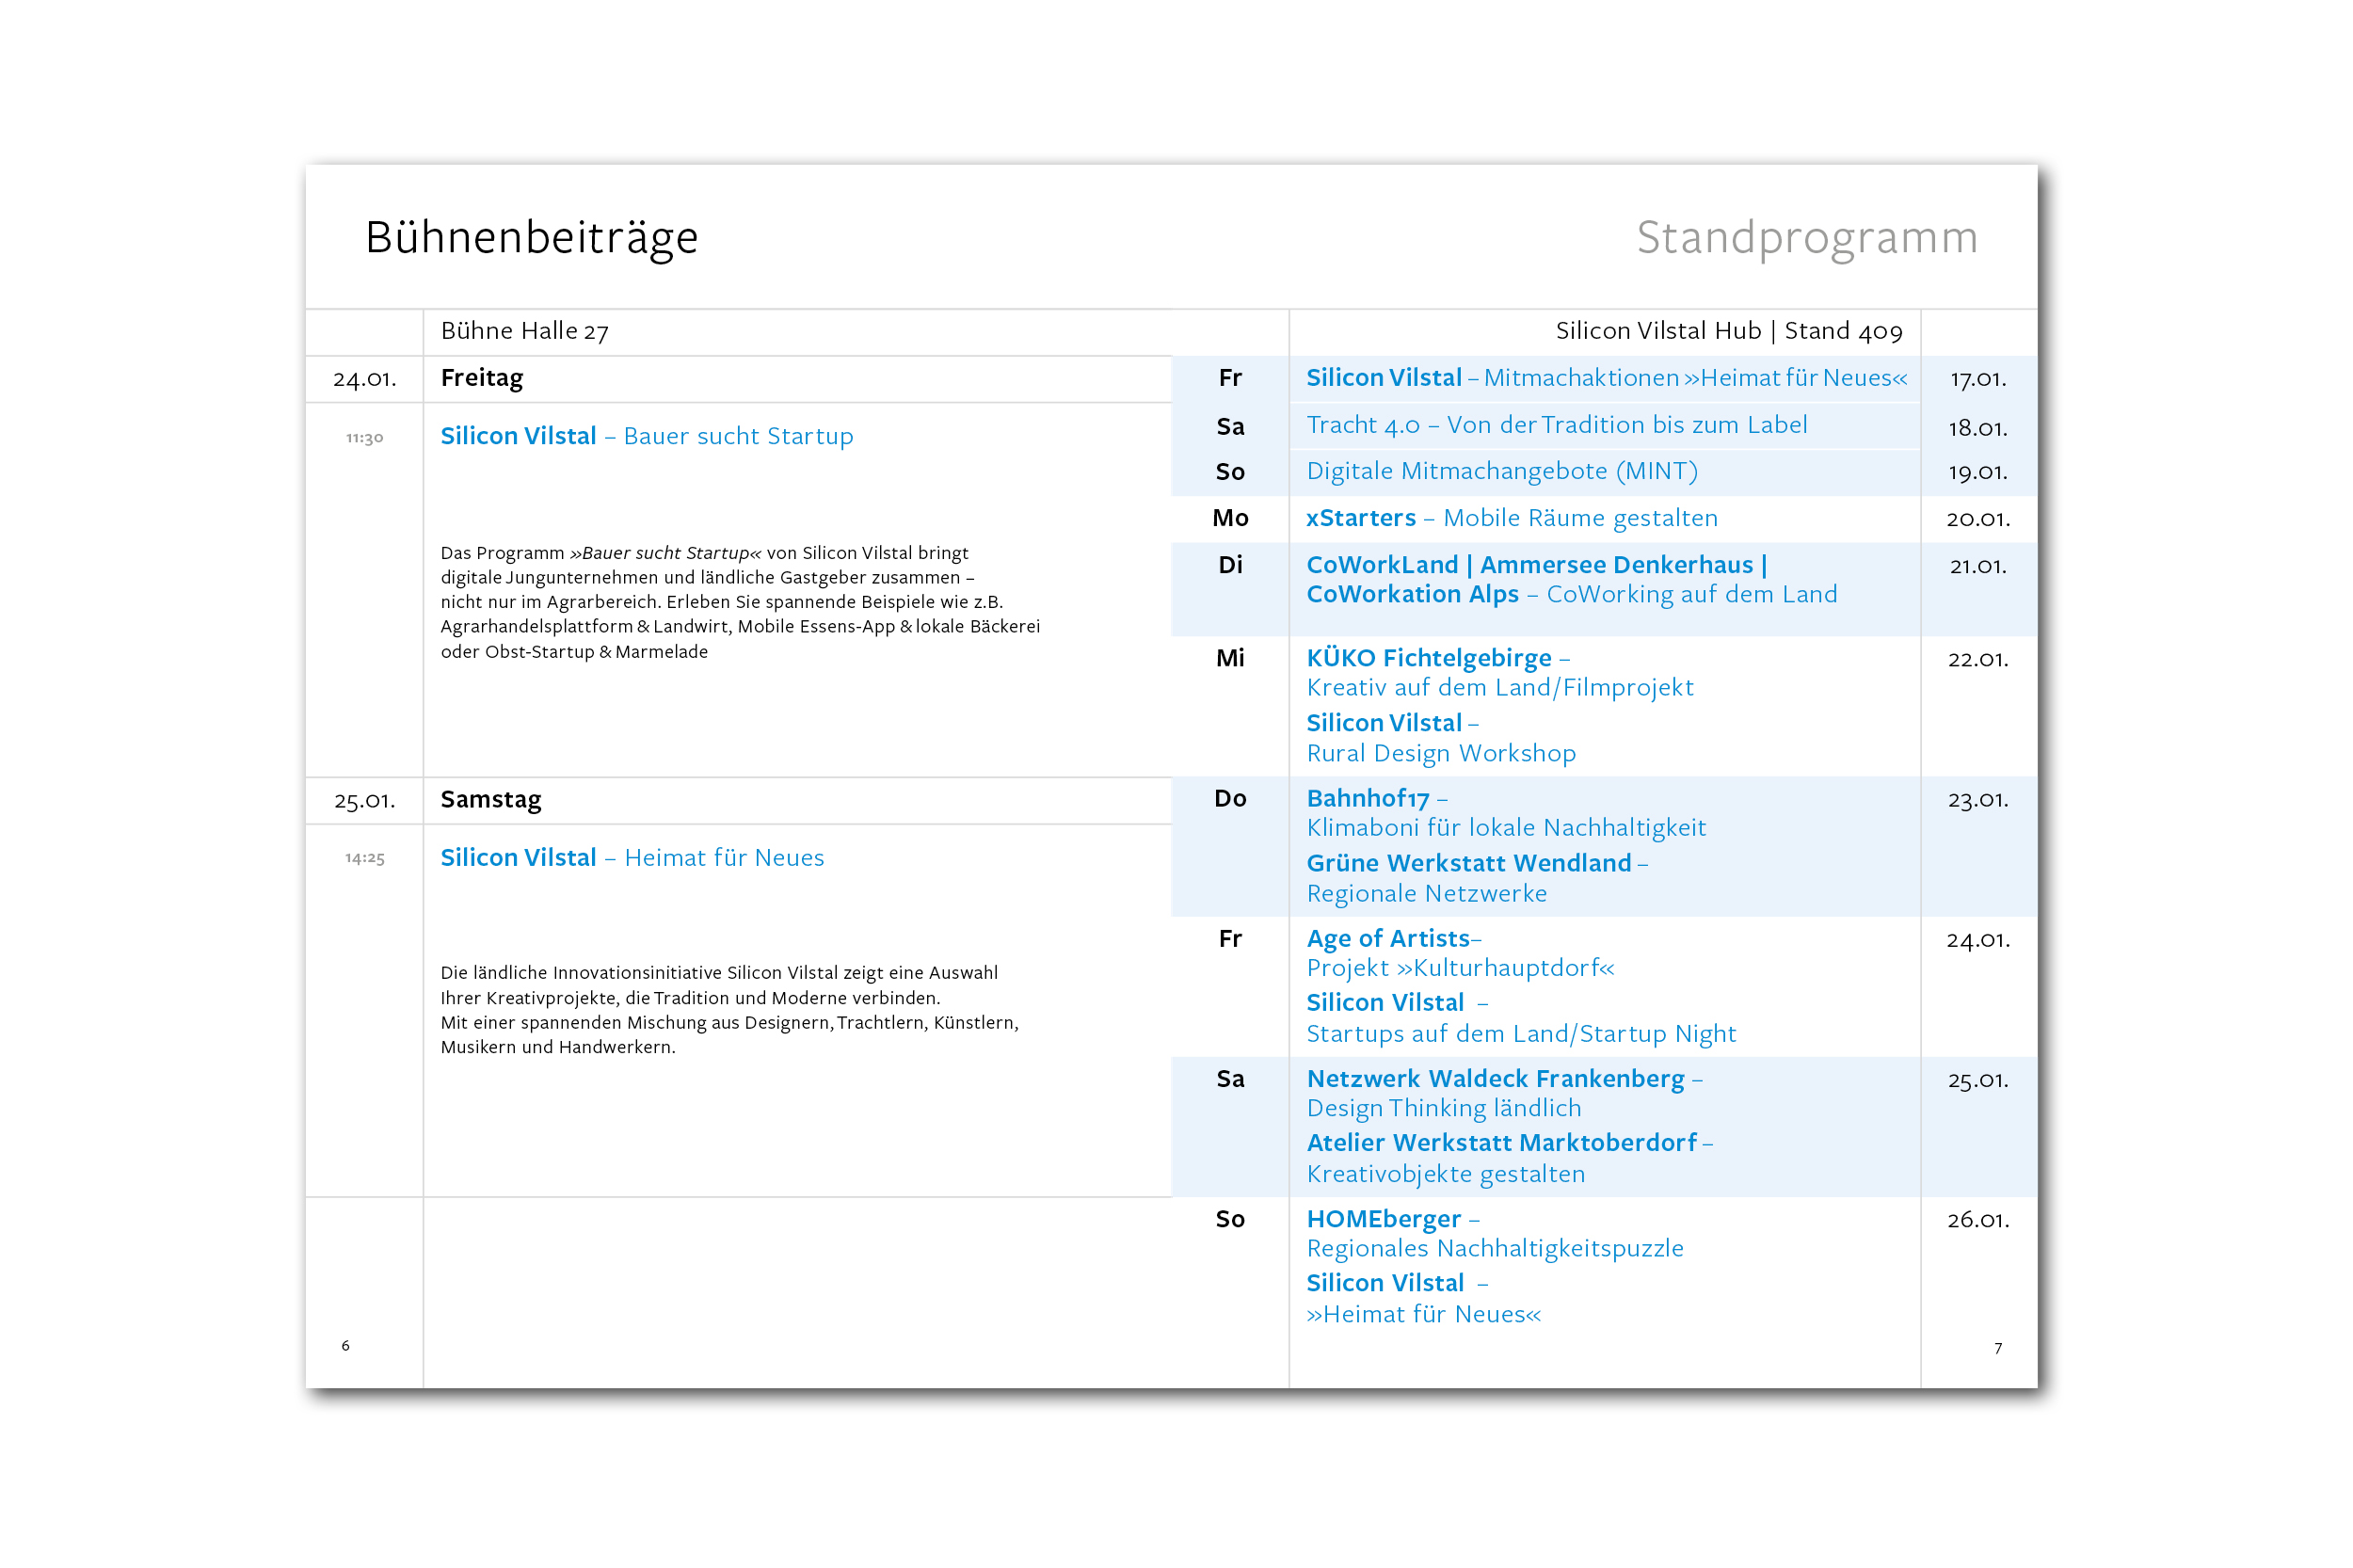
Task: Select the 'Atelier Werkstatt Marktoberdorf' title
Action: 1502,1143
